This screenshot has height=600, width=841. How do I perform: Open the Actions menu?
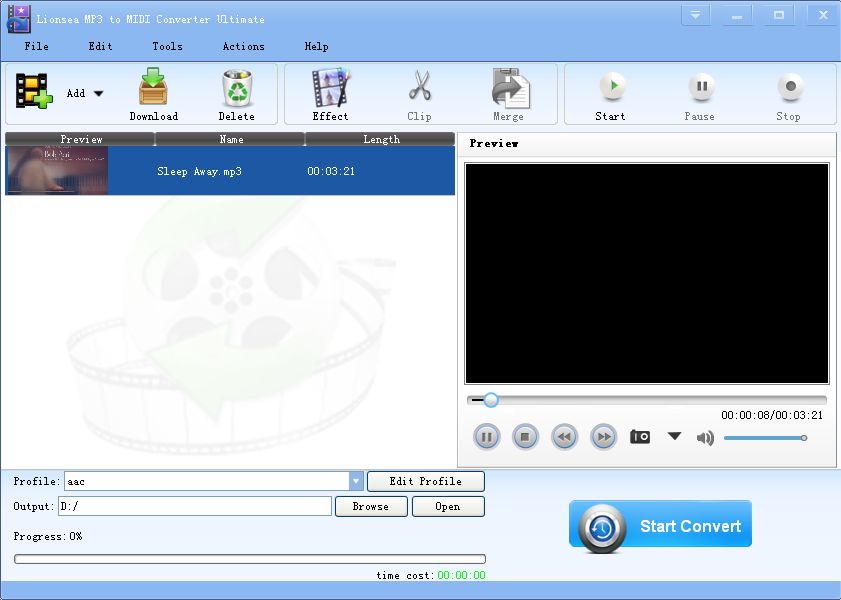[244, 46]
